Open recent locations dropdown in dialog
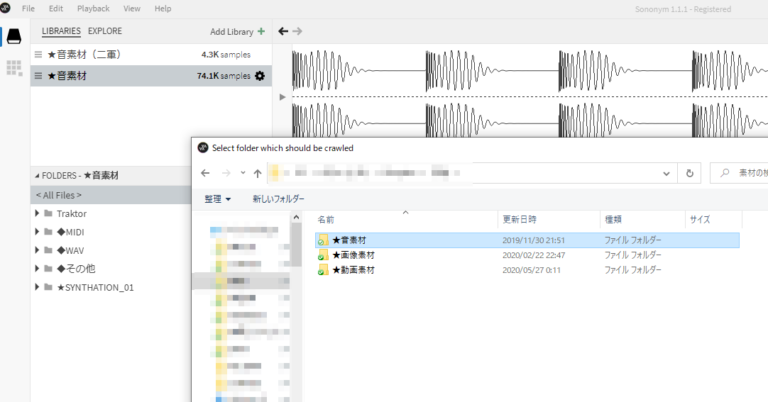 point(243,173)
